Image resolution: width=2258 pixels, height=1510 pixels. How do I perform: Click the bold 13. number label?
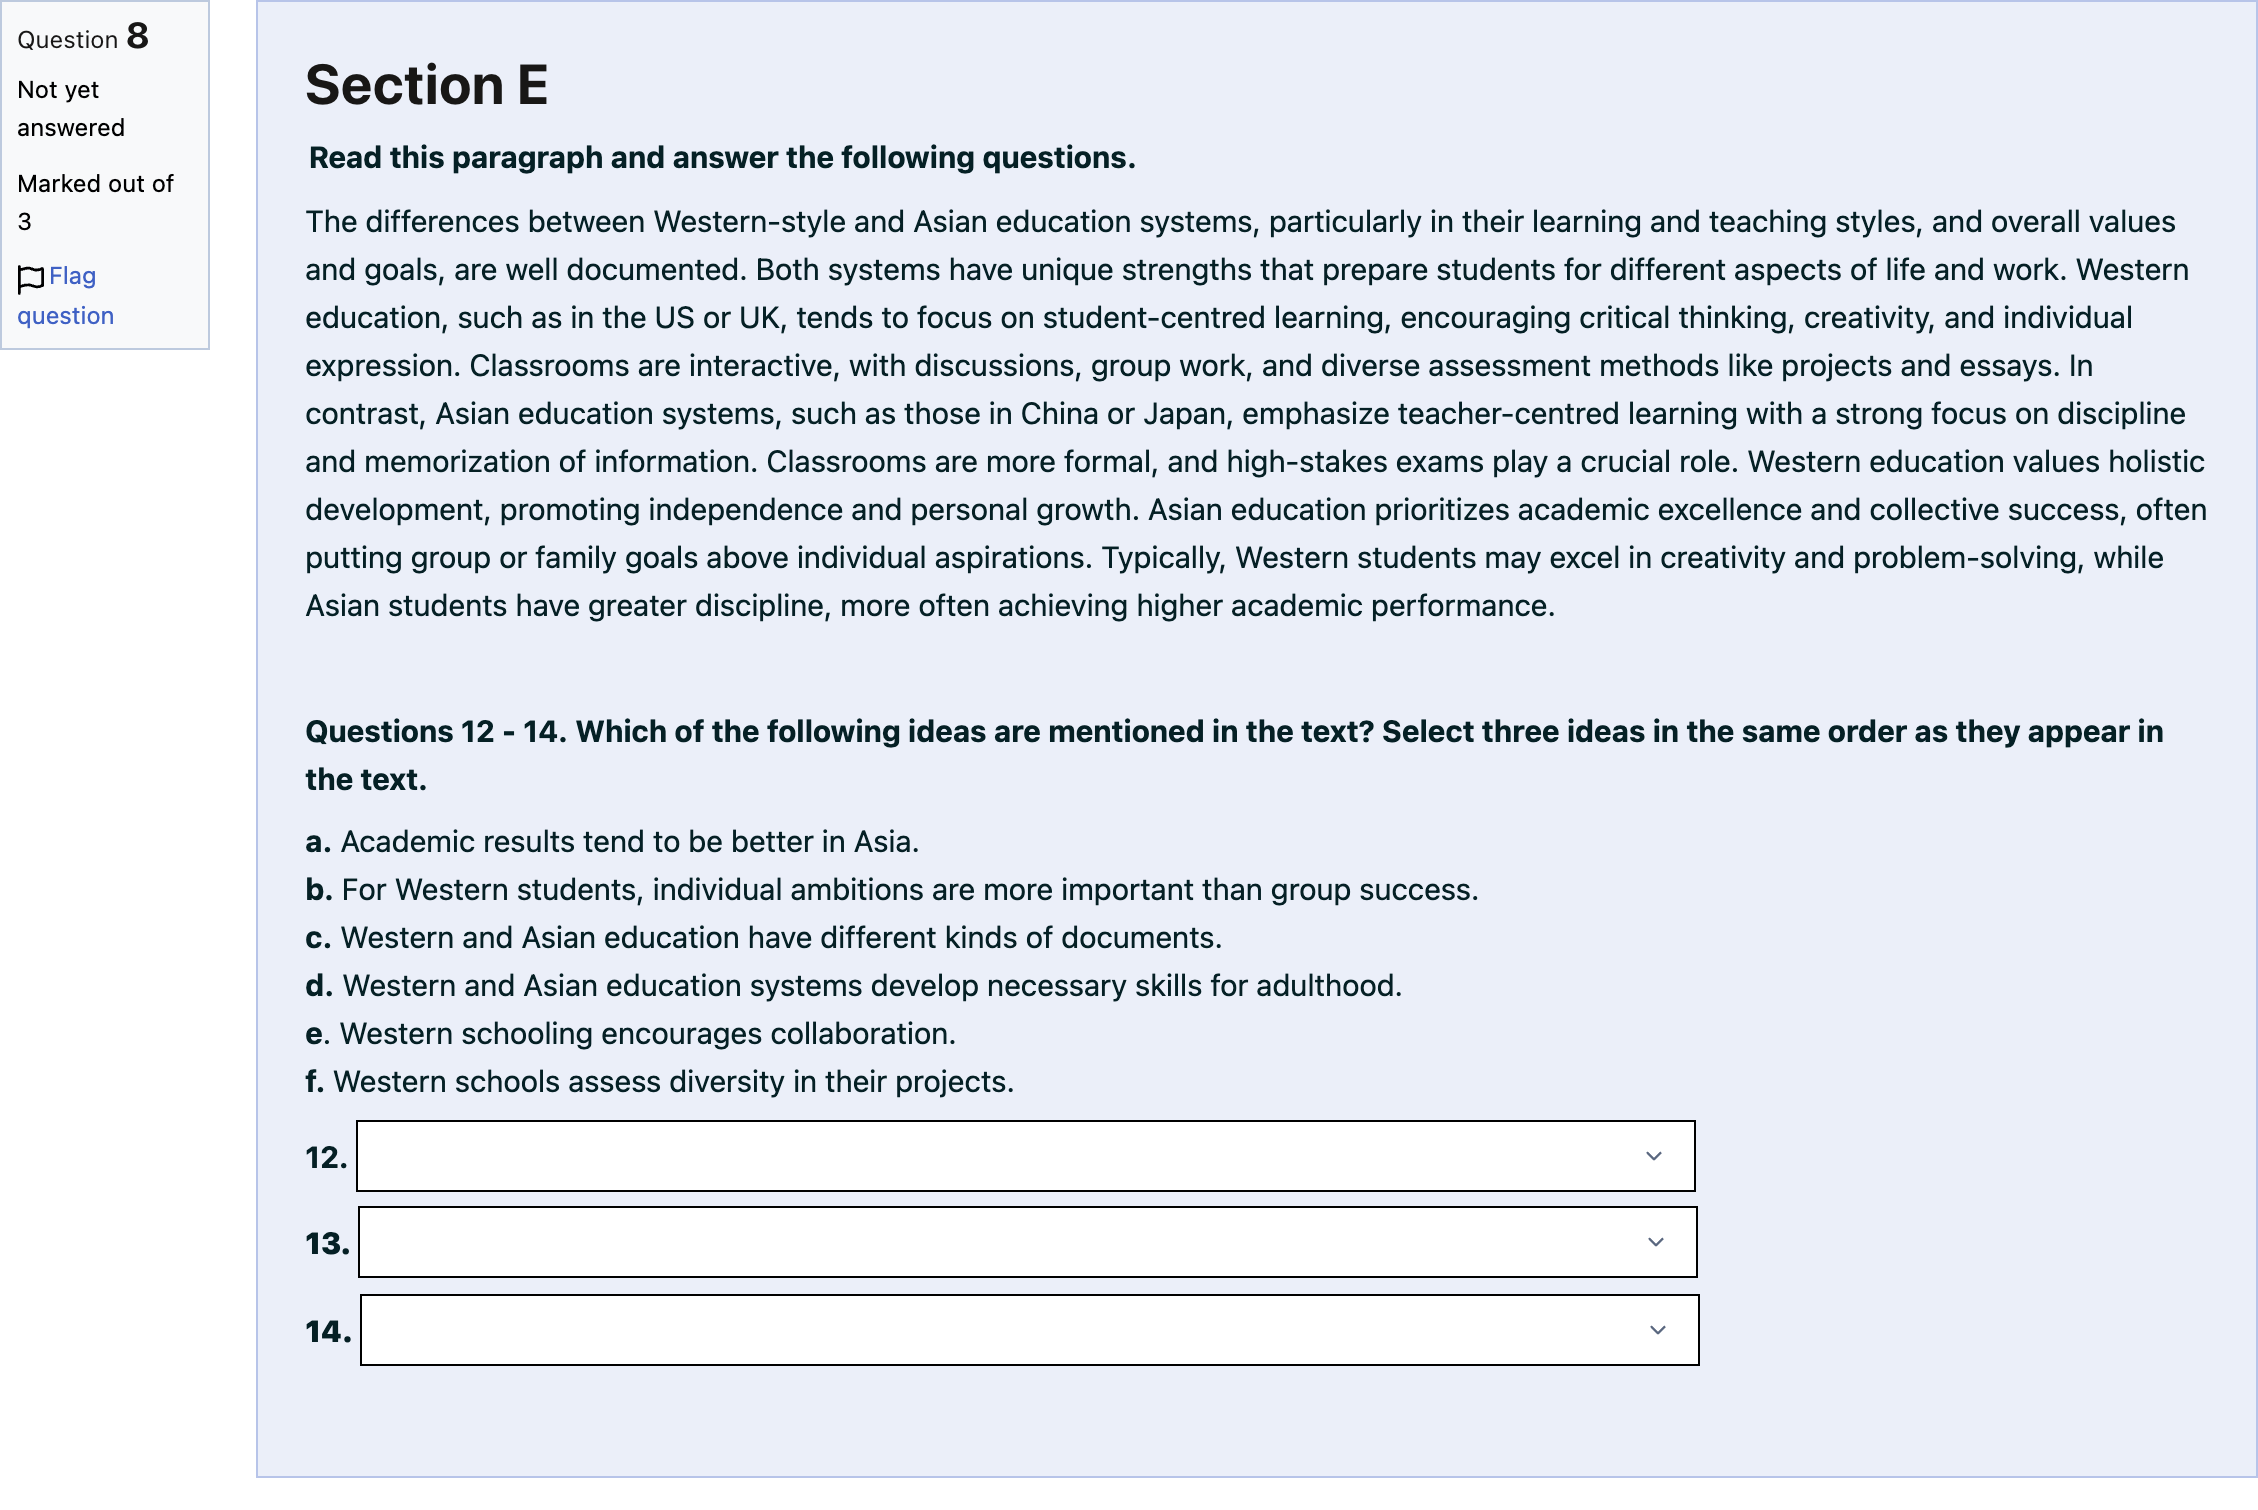click(x=327, y=1243)
